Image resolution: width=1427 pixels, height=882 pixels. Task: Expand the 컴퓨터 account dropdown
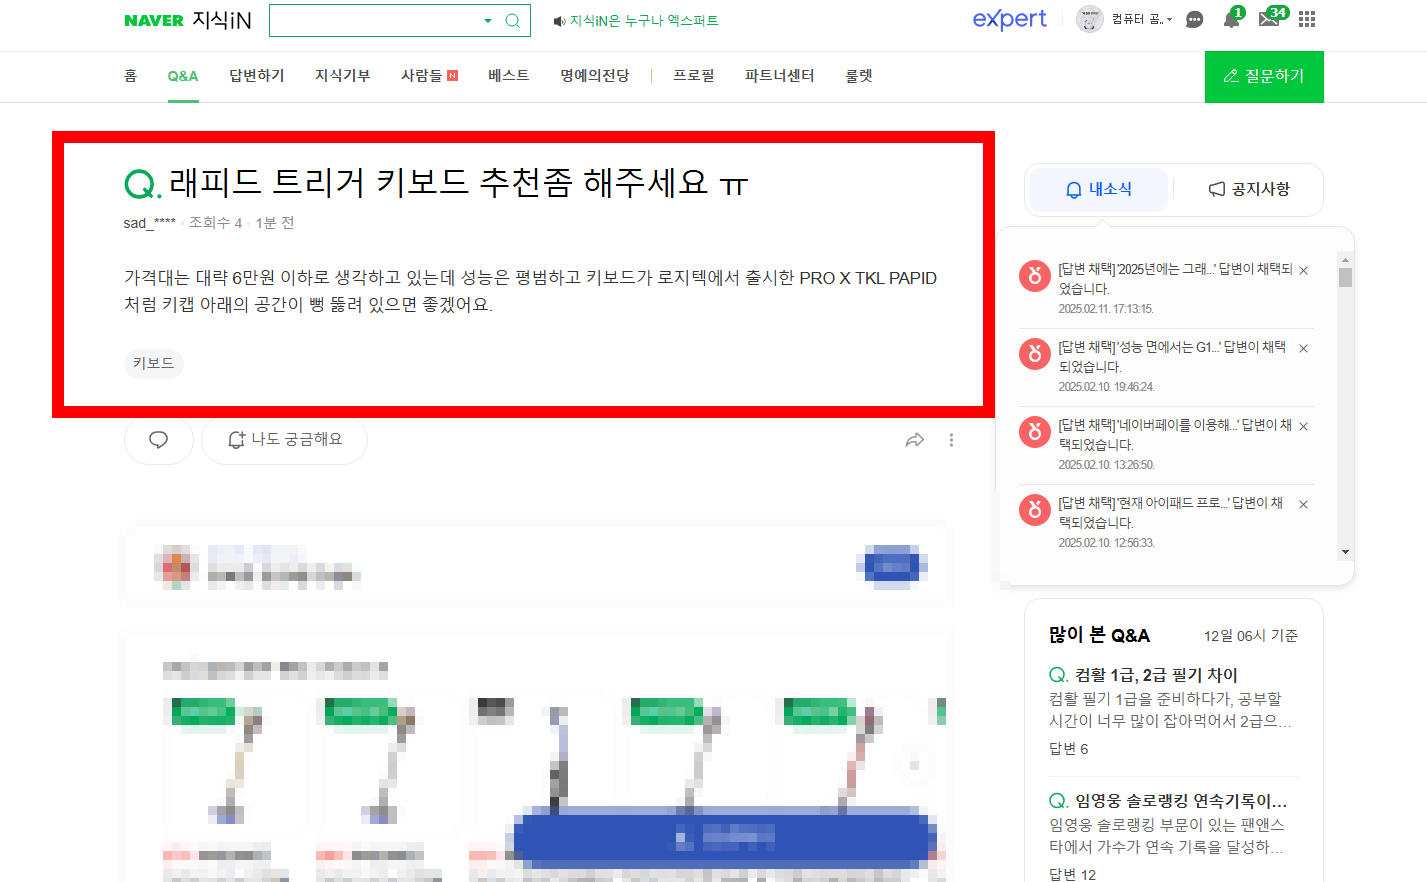1142,19
